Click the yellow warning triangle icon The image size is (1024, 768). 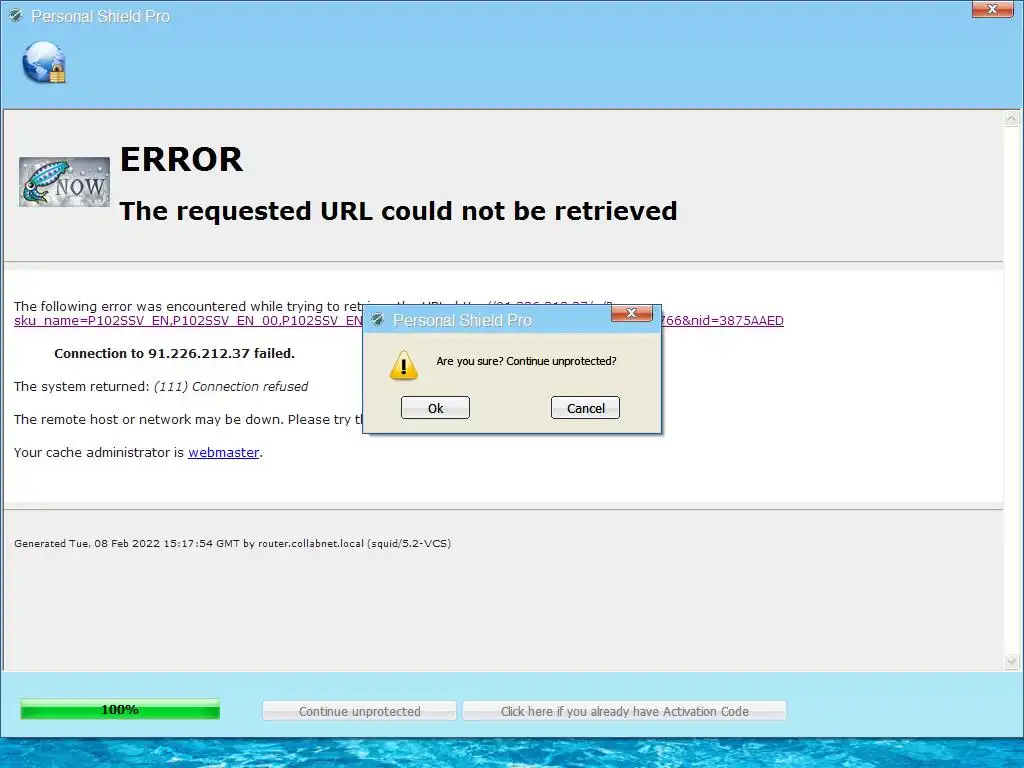(x=404, y=365)
